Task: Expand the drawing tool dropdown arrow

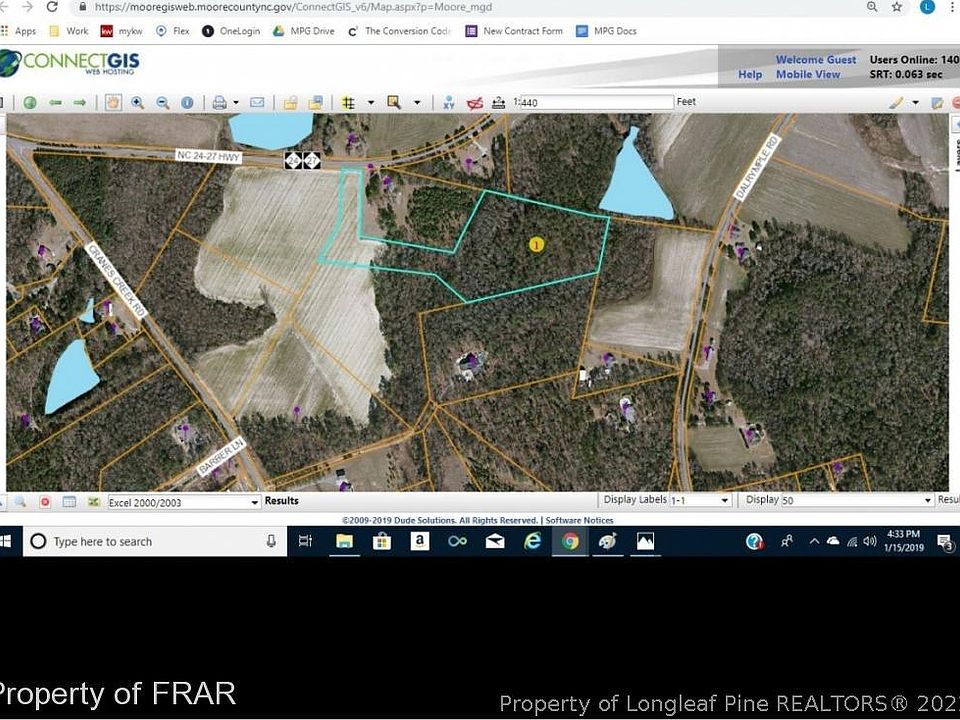Action: coord(915,103)
